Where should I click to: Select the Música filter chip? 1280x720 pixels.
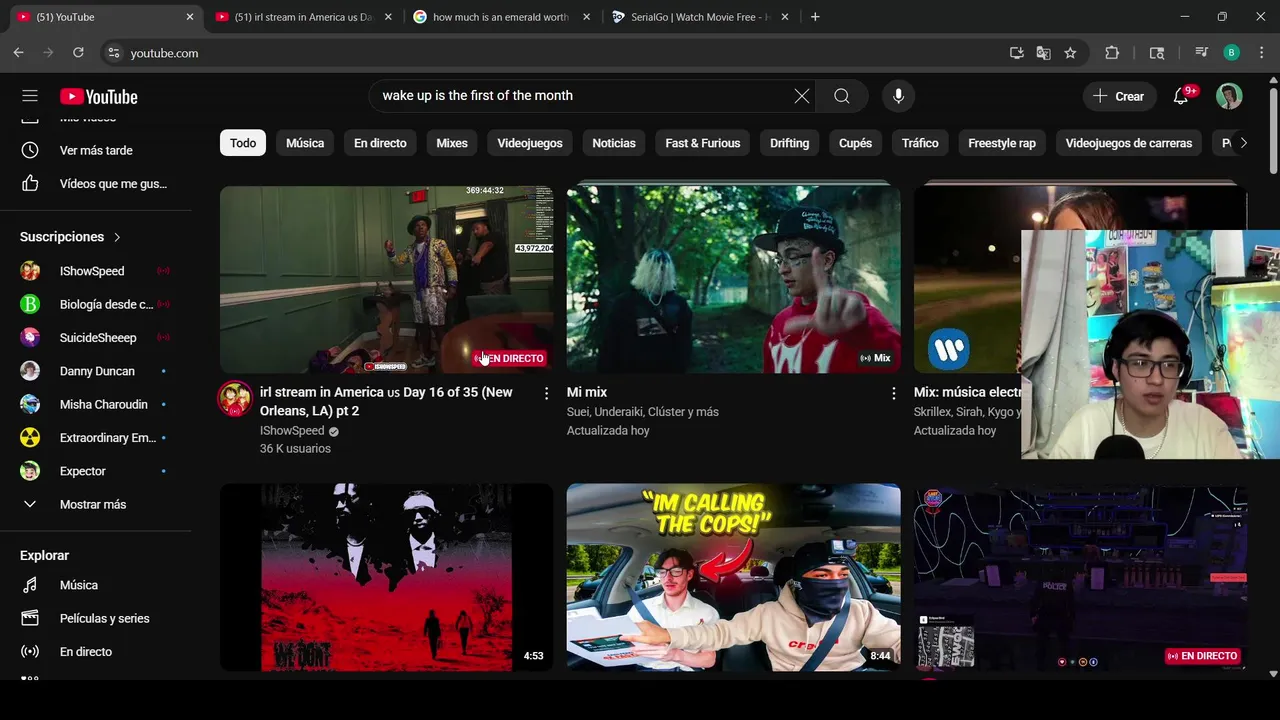(x=305, y=143)
